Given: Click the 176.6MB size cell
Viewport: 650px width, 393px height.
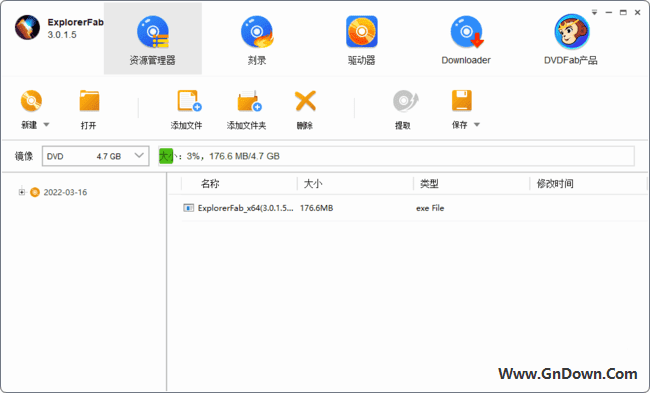Looking at the screenshot, I should (316, 208).
